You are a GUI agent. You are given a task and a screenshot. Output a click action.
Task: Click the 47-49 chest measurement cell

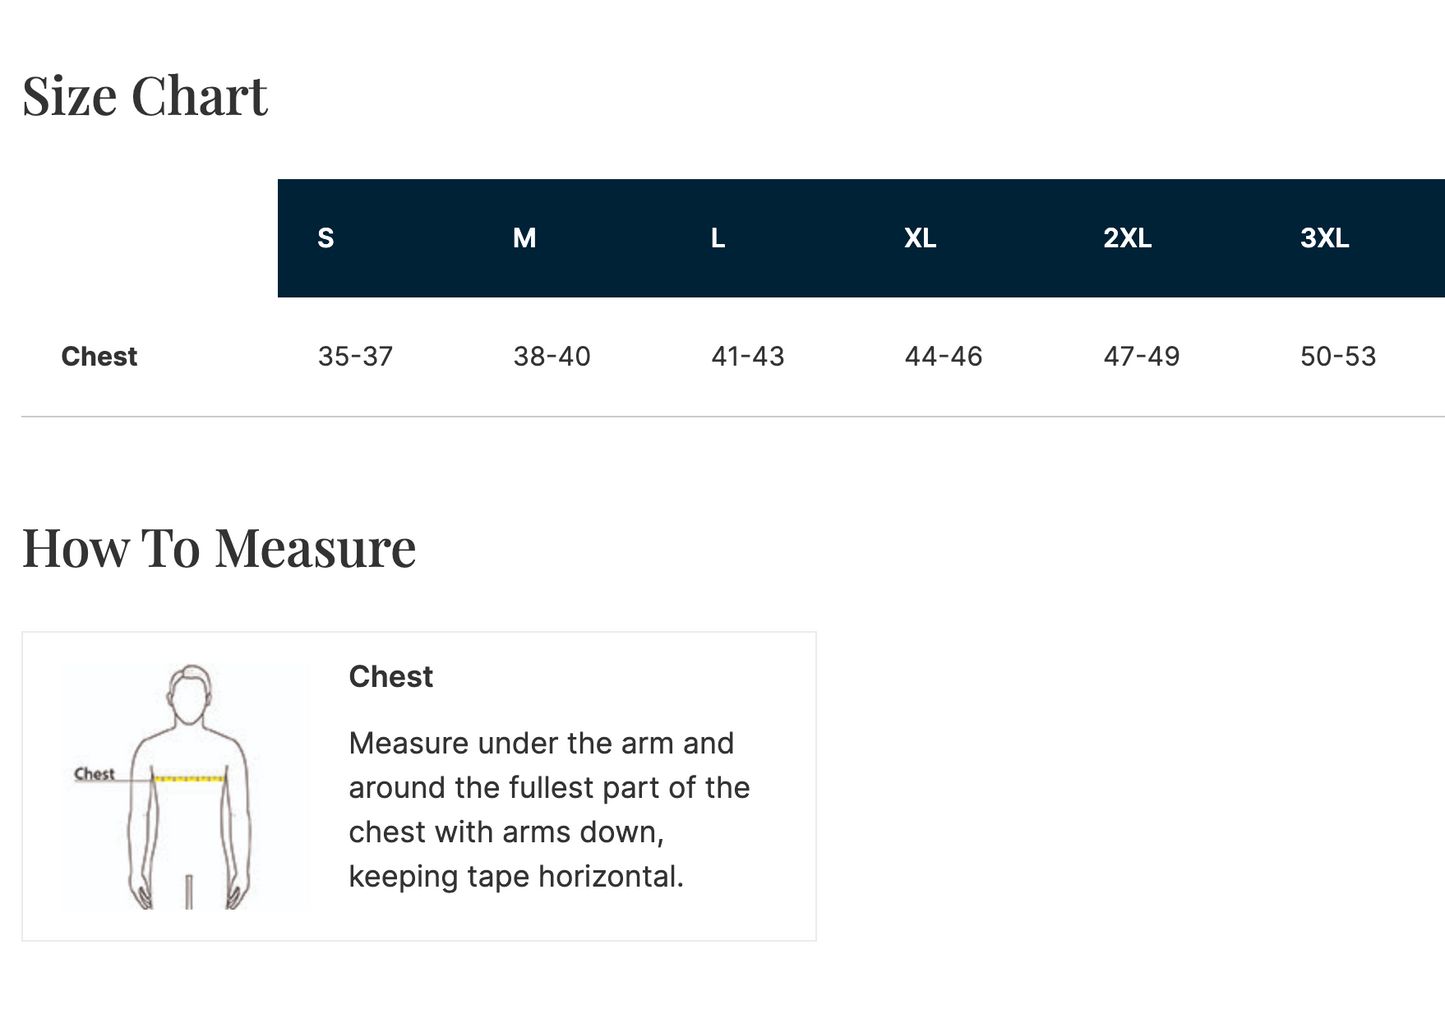click(x=1141, y=356)
